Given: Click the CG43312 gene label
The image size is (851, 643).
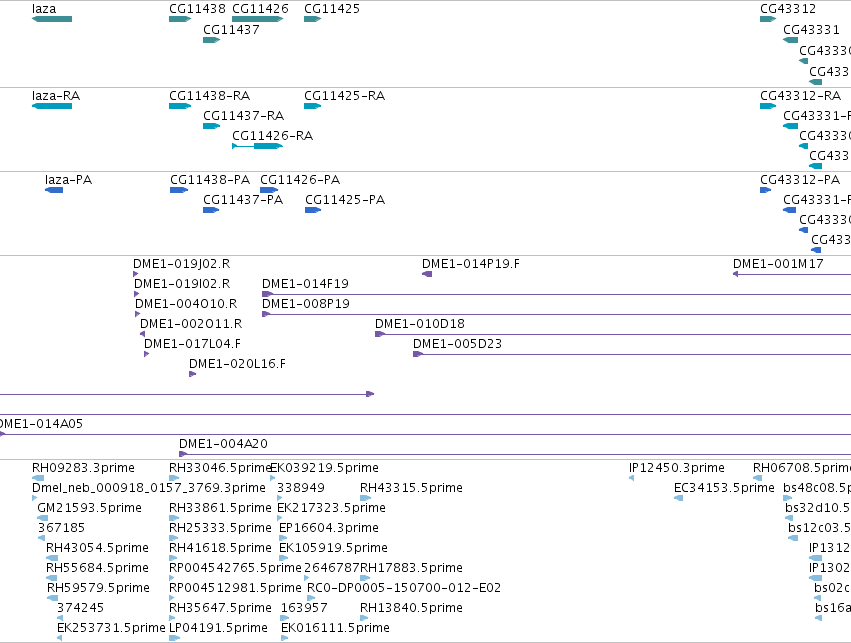Looking at the screenshot, I should (788, 9).
